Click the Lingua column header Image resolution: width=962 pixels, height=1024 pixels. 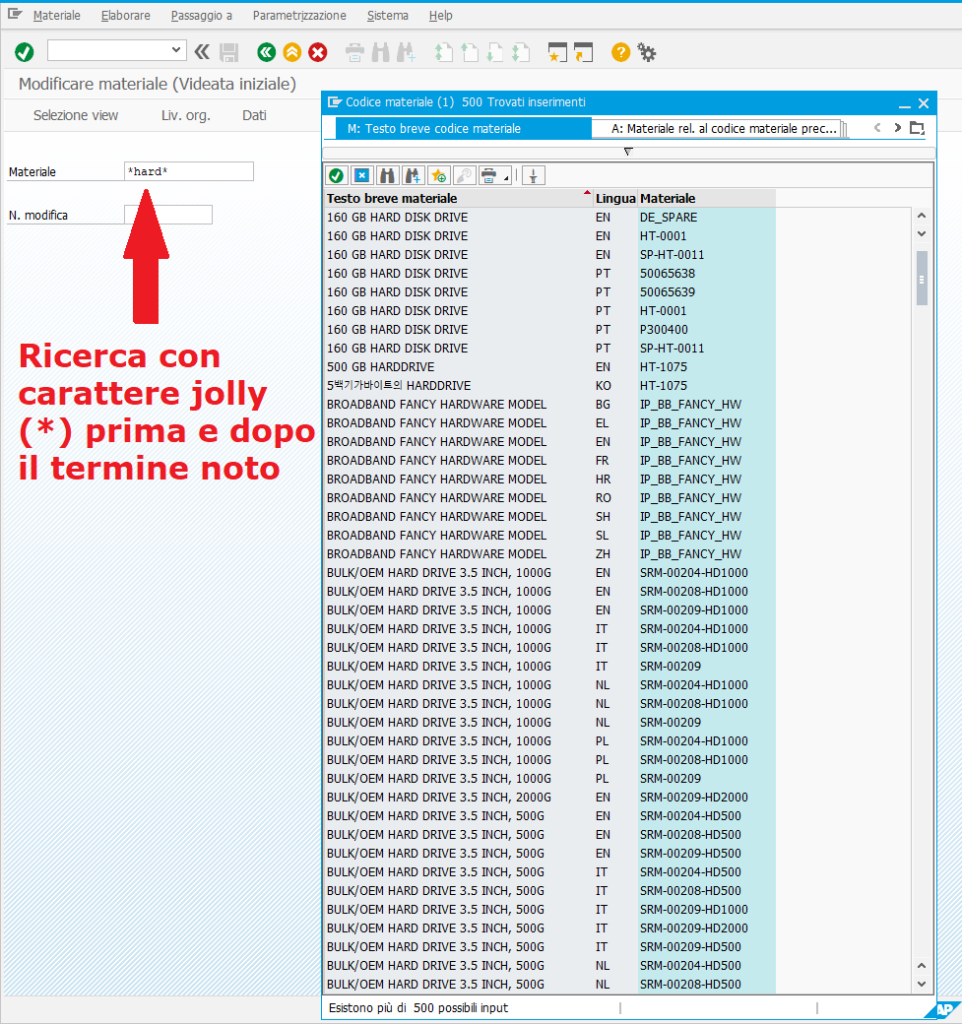click(615, 199)
